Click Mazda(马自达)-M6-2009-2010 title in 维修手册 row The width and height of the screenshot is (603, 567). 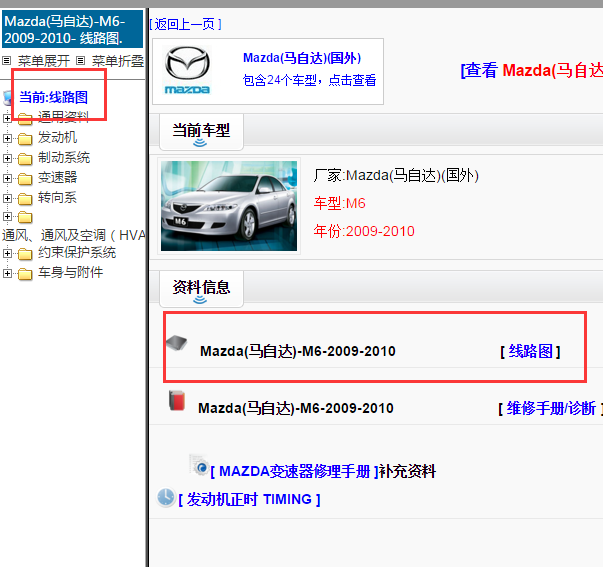coord(295,408)
